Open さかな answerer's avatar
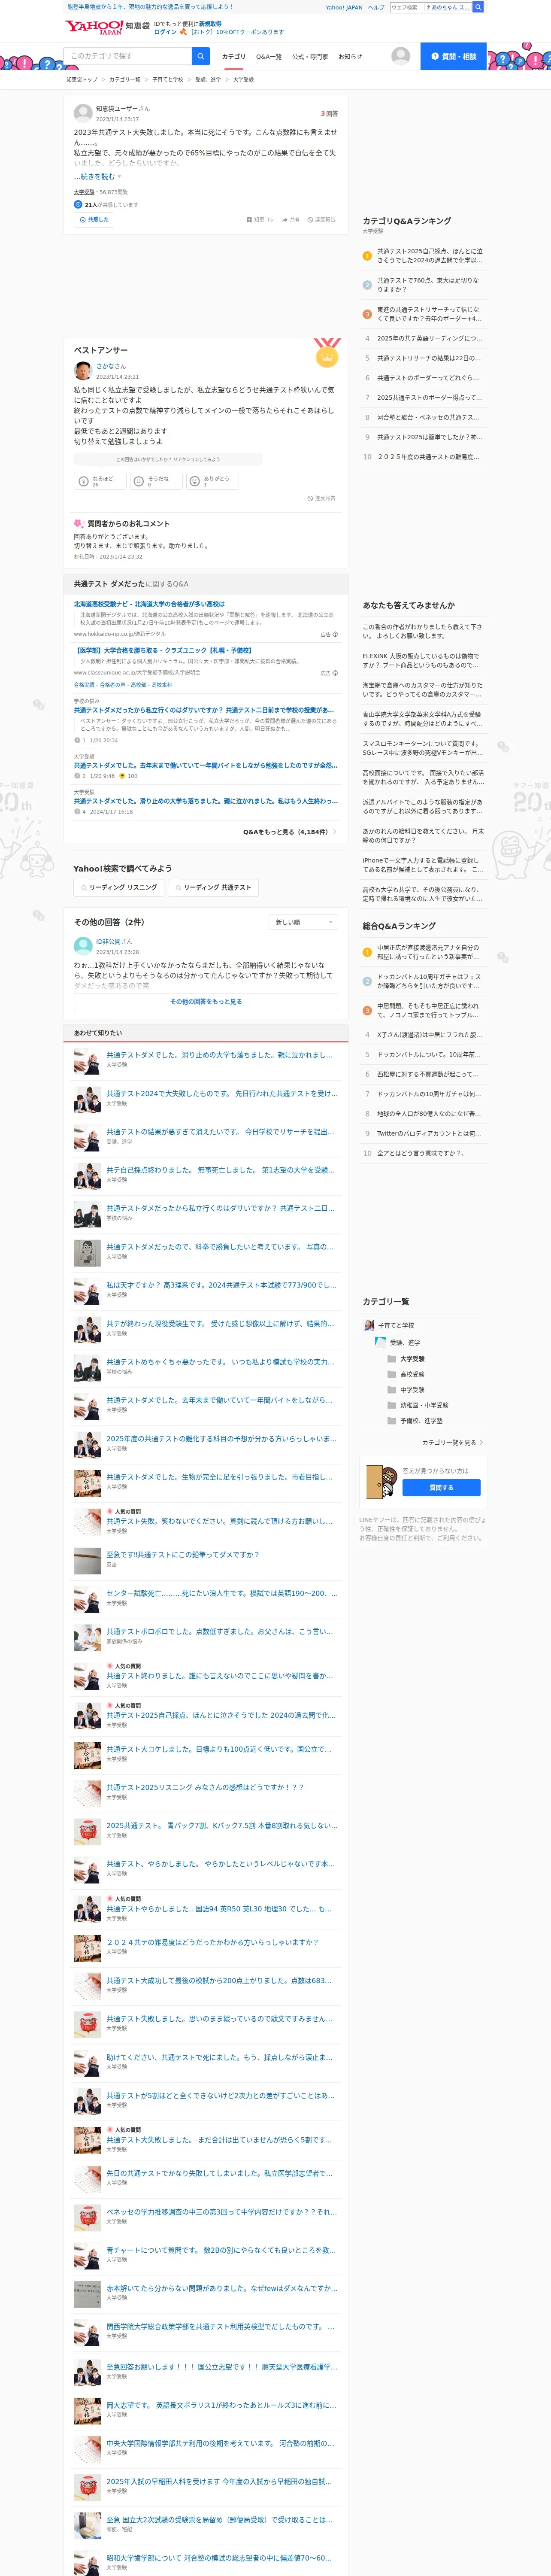The width and height of the screenshot is (551, 2576). coord(83,371)
